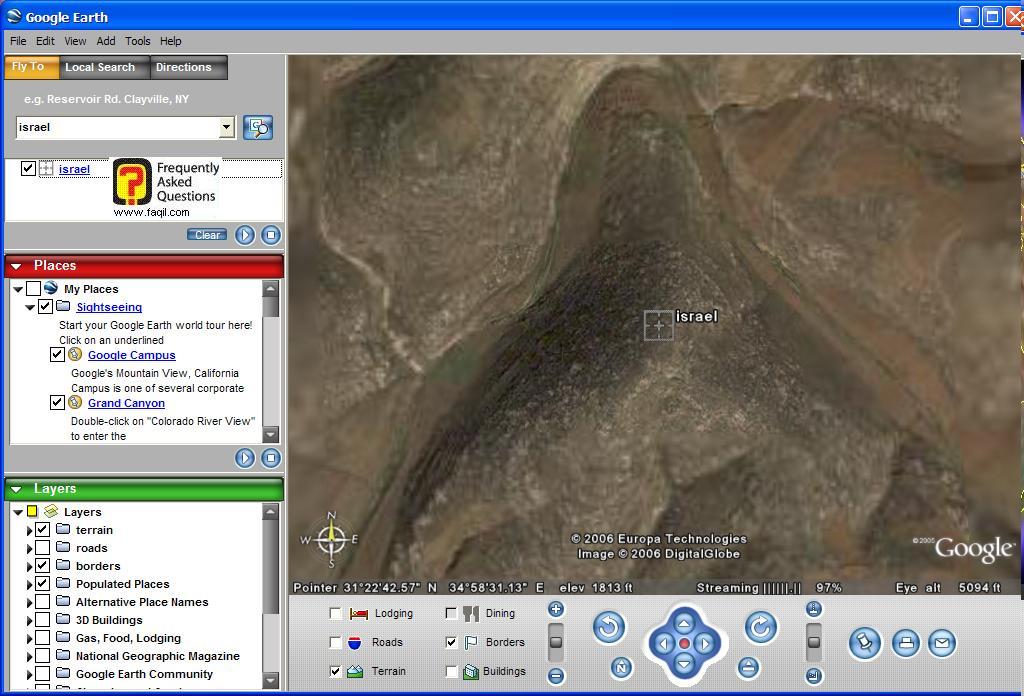Reset the view to north
Viewport: 1024px width, 696px height.
tap(621, 667)
